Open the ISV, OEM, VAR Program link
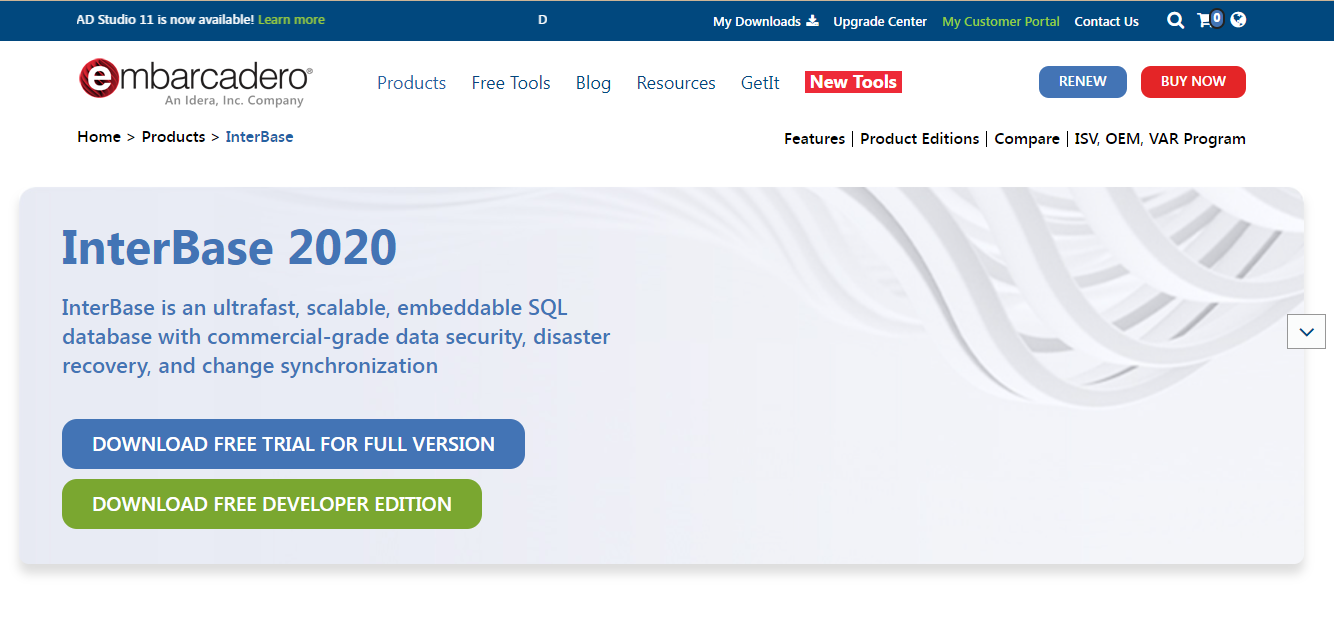The height and width of the screenshot is (620, 1334). (x=1160, y=139)
